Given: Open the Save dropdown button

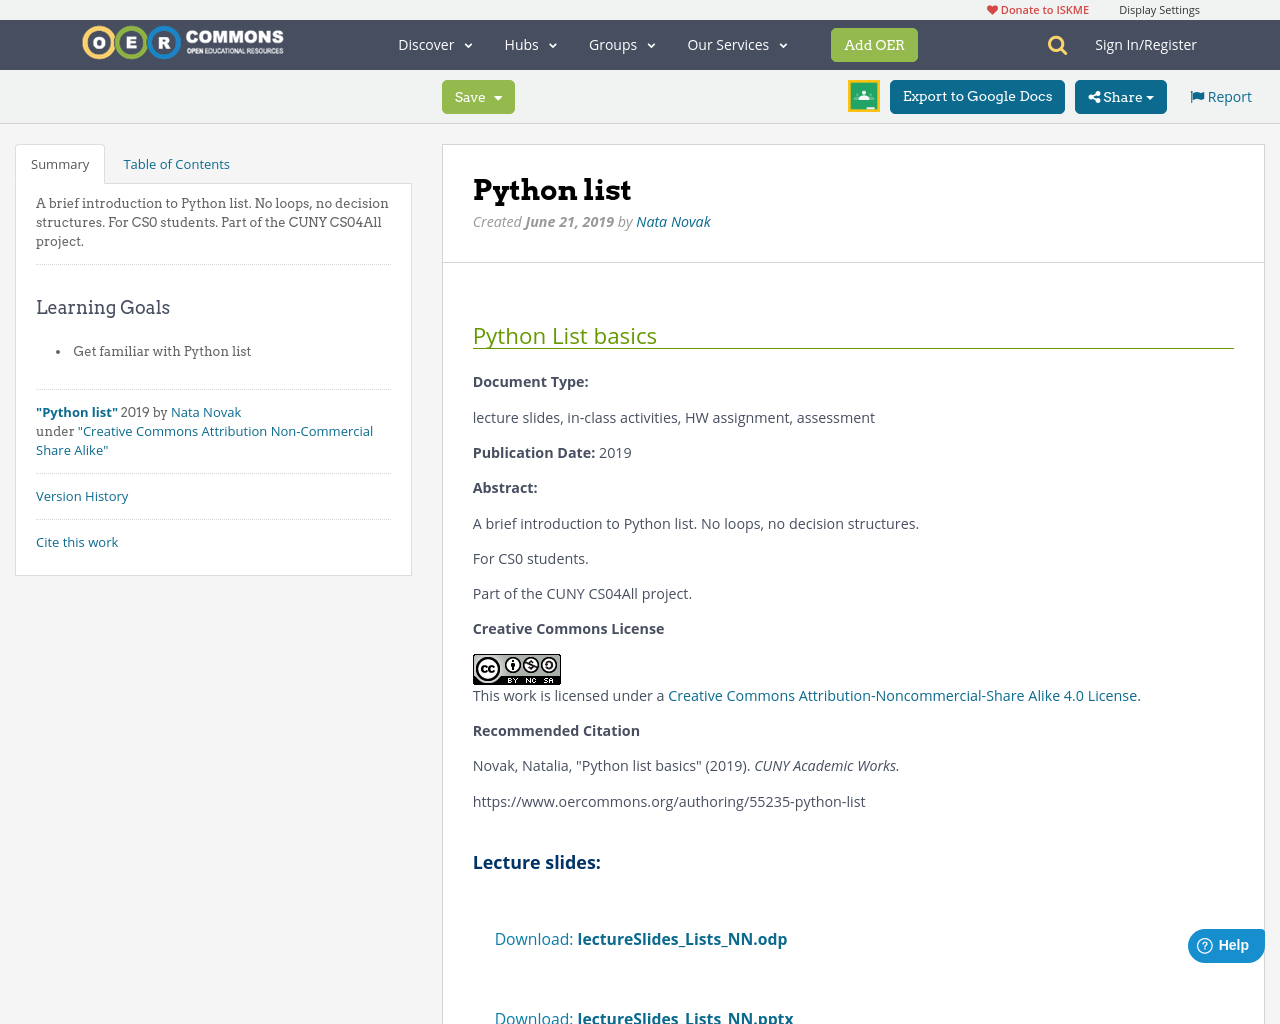Looking at the screenshot, I should [478, 97].
